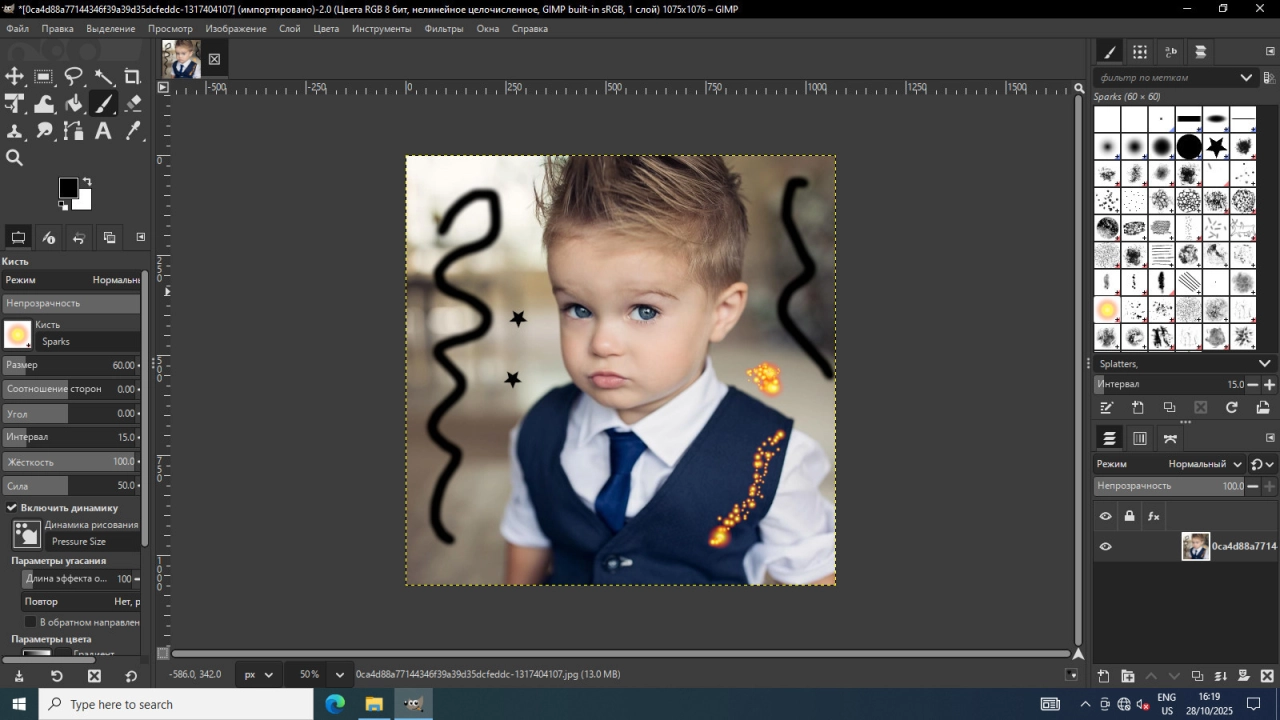Click the Sparks brush preview in tool options
1280x720 pixels.
tap(18, 334)
